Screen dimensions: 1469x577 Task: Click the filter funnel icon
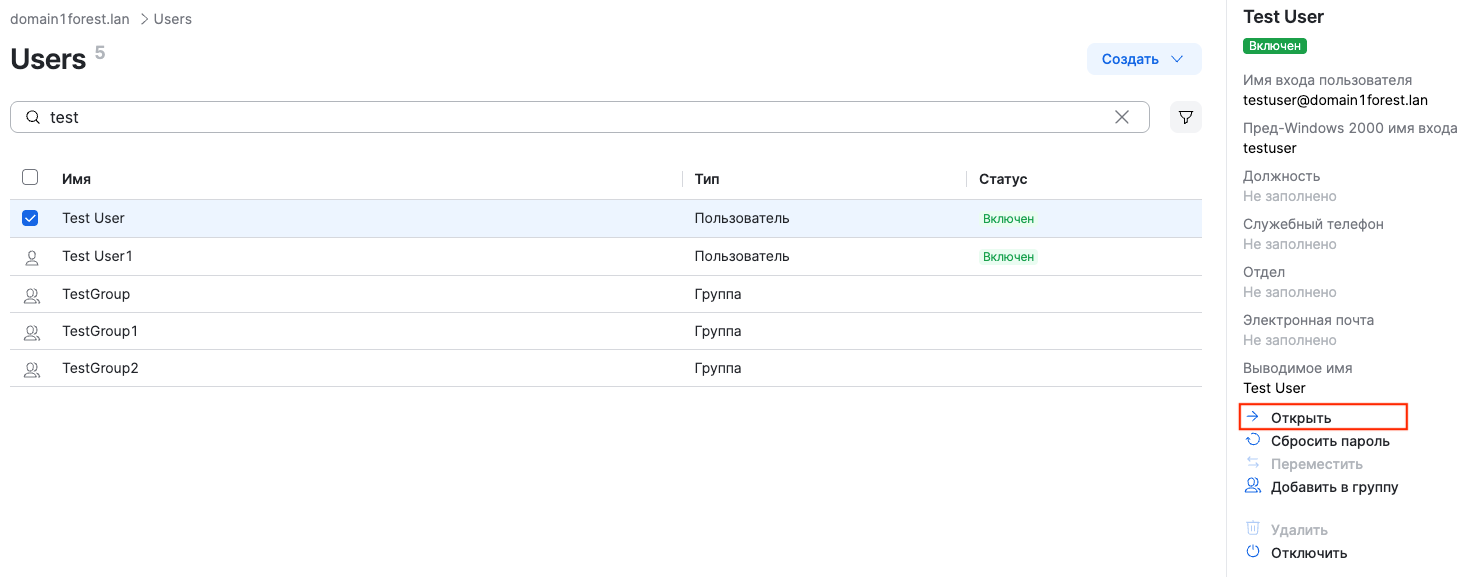(1185, 117)
